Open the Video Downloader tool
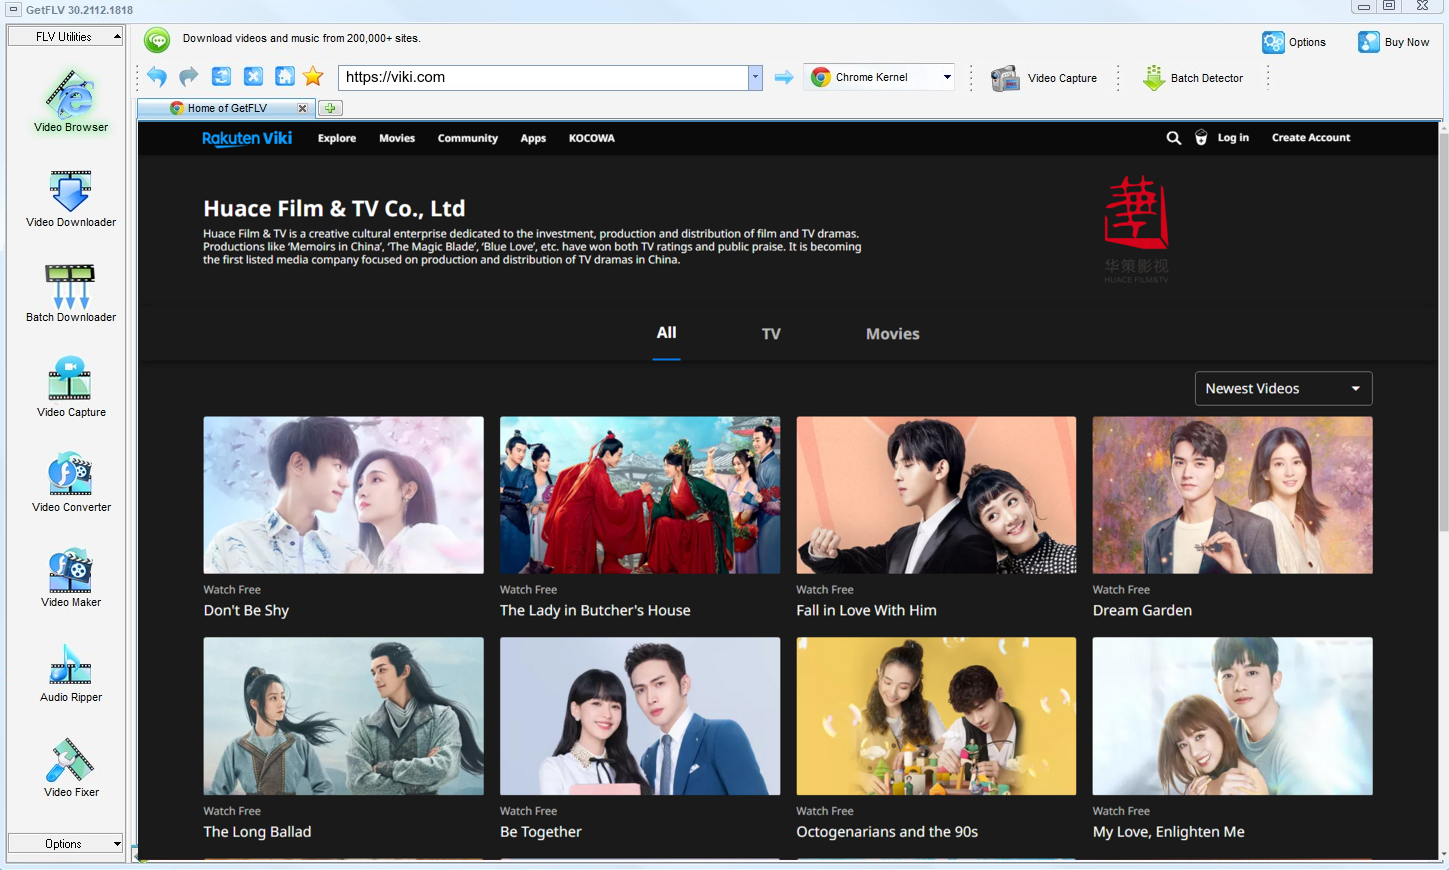 point(71,198)
